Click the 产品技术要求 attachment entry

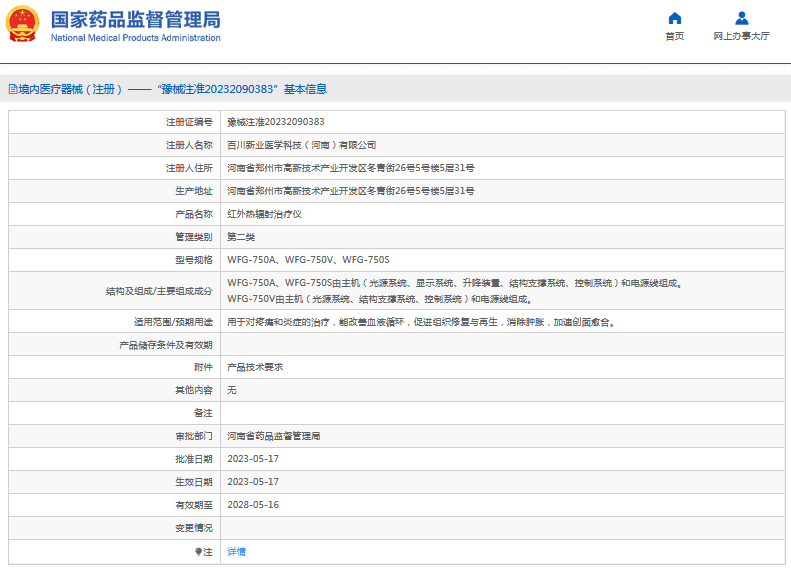254,367
